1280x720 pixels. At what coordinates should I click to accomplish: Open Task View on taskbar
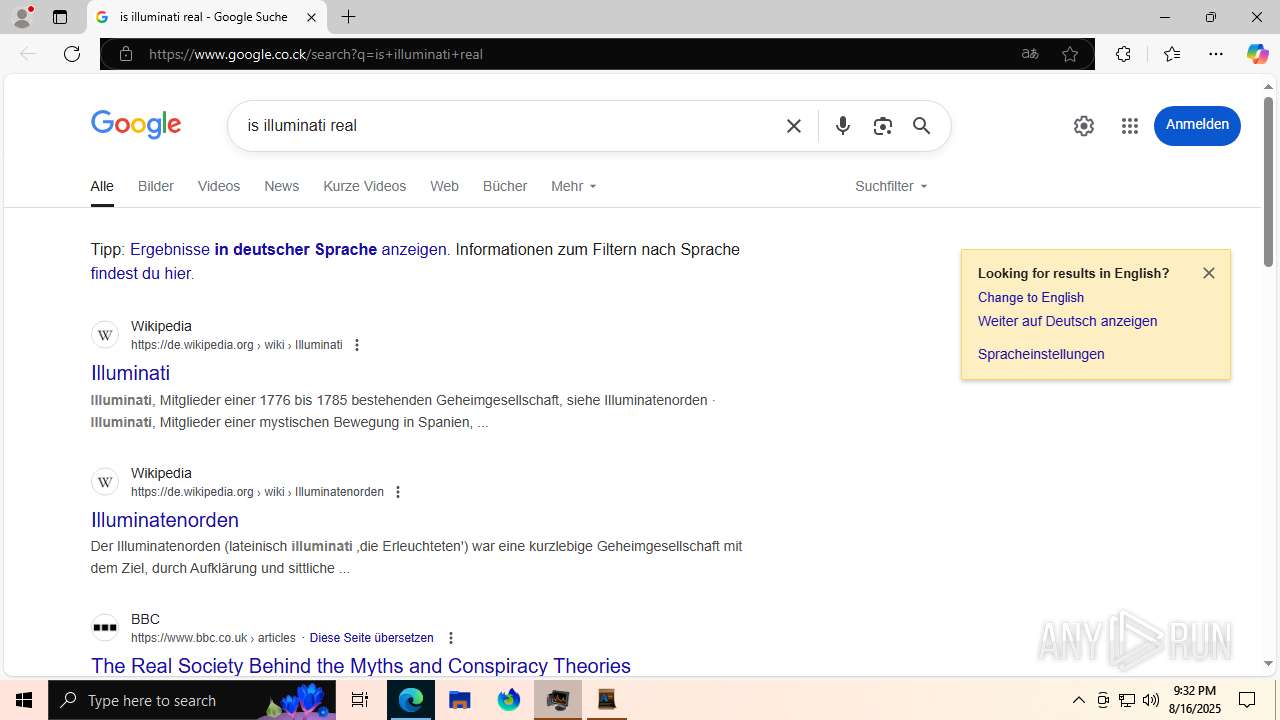click(x=360, y=700)
